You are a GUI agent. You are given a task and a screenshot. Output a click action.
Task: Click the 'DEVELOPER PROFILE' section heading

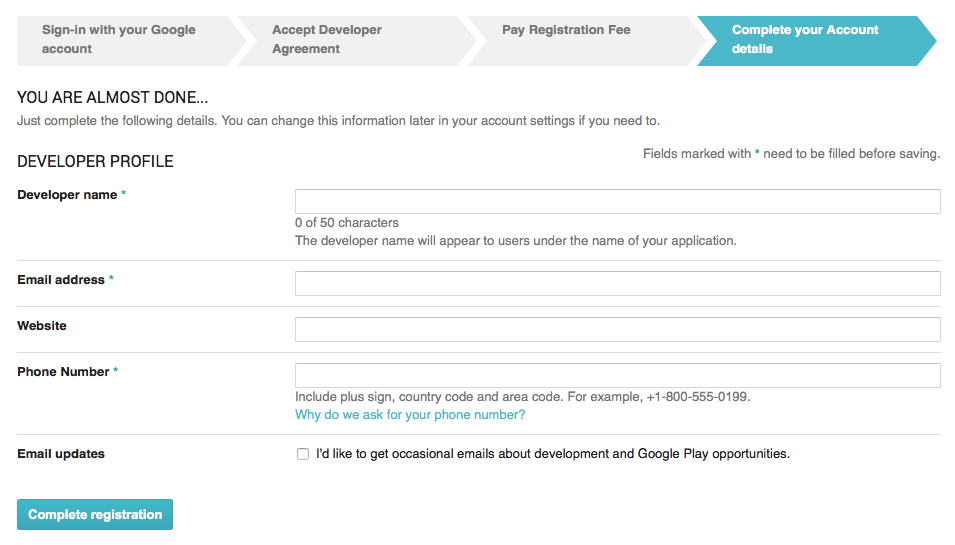[95, 161]
